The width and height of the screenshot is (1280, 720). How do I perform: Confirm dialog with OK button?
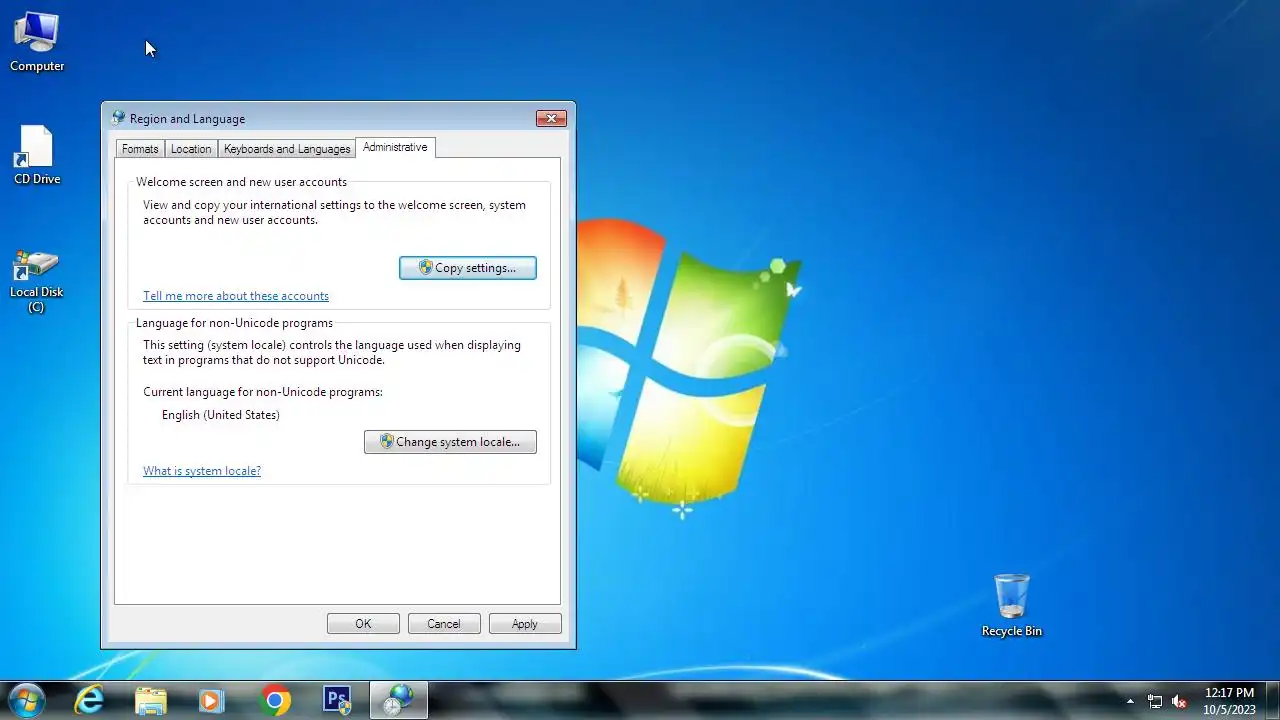point(363,624)
